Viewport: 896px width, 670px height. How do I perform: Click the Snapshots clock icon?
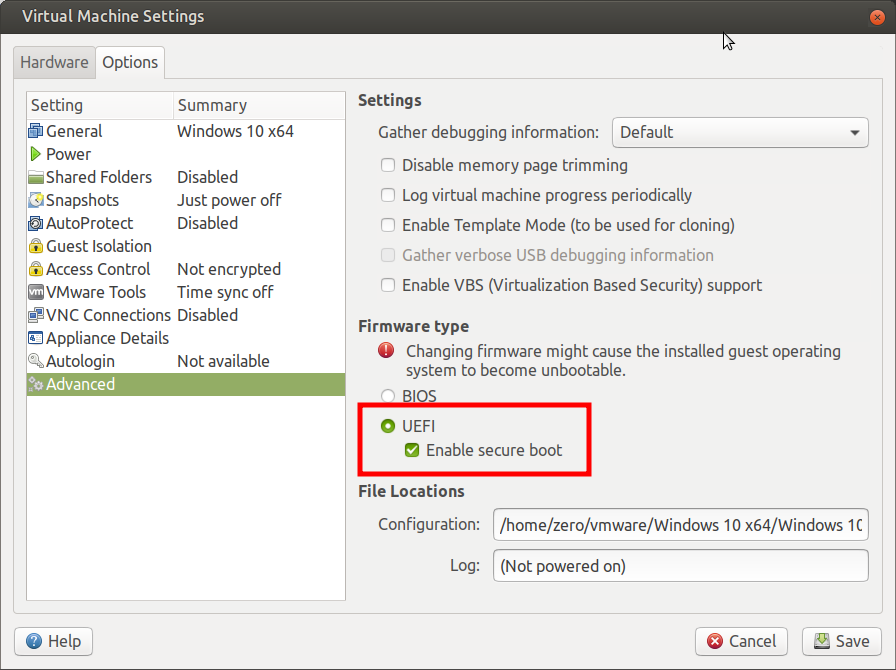[x=35, y=200]
